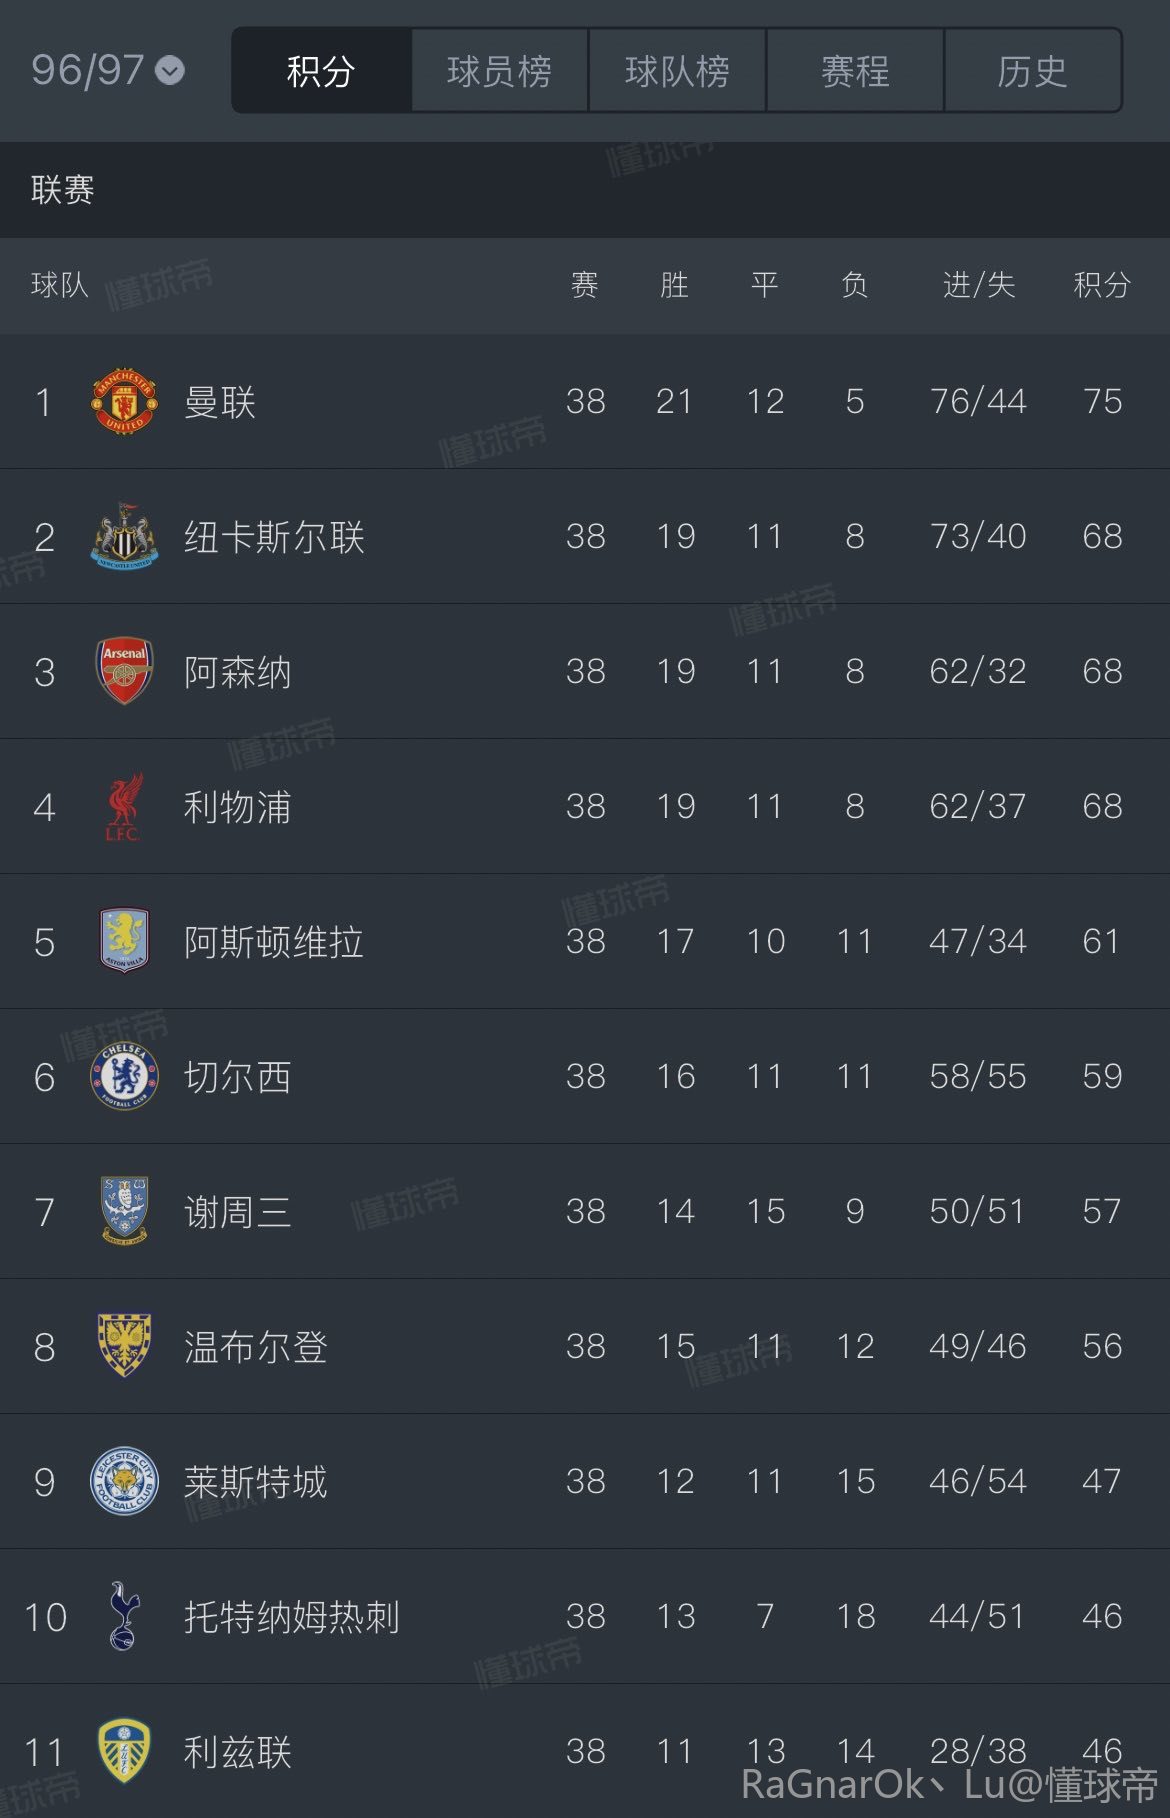Click the 积分 column header
The width and height of the screenshot is (1170, 1818).
[1102, 286]
